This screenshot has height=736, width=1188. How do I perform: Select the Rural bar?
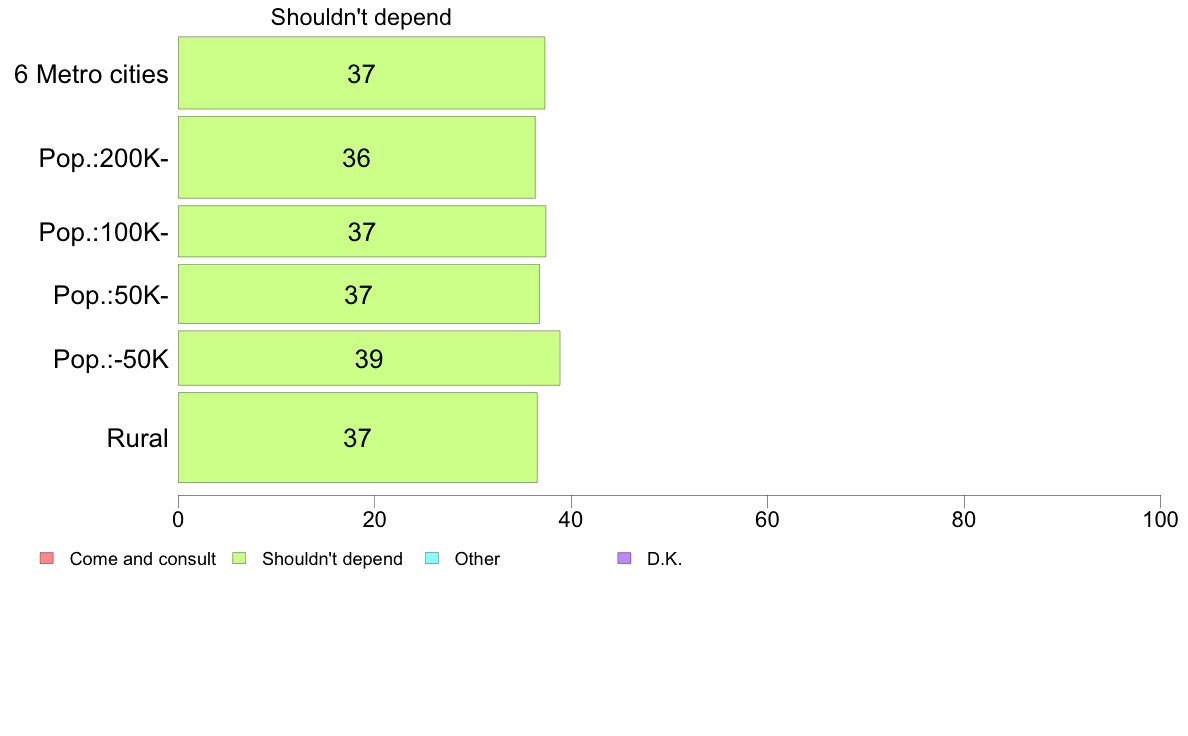358,437
